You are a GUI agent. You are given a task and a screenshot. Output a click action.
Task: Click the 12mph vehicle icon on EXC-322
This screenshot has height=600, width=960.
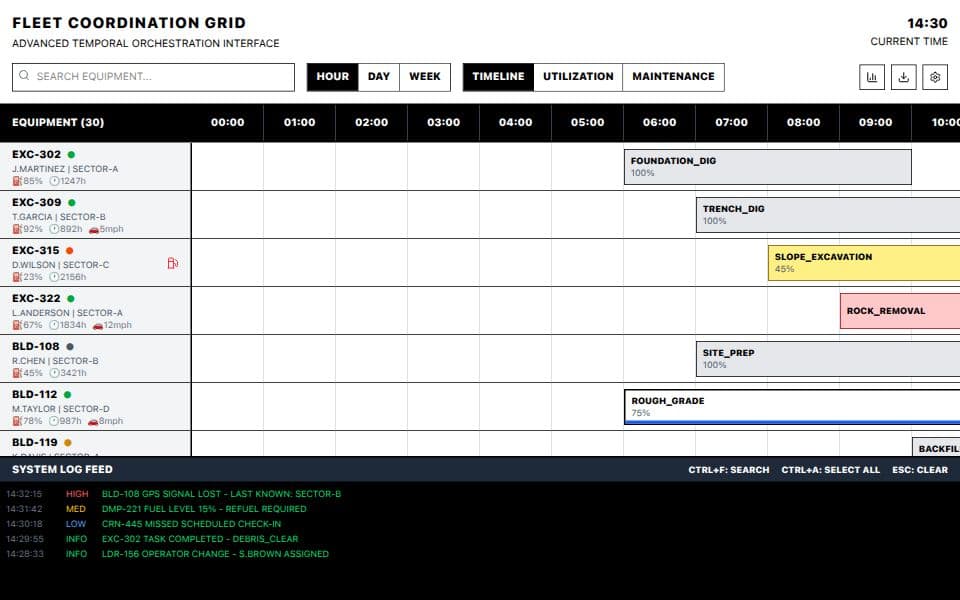tap(98, 325)
